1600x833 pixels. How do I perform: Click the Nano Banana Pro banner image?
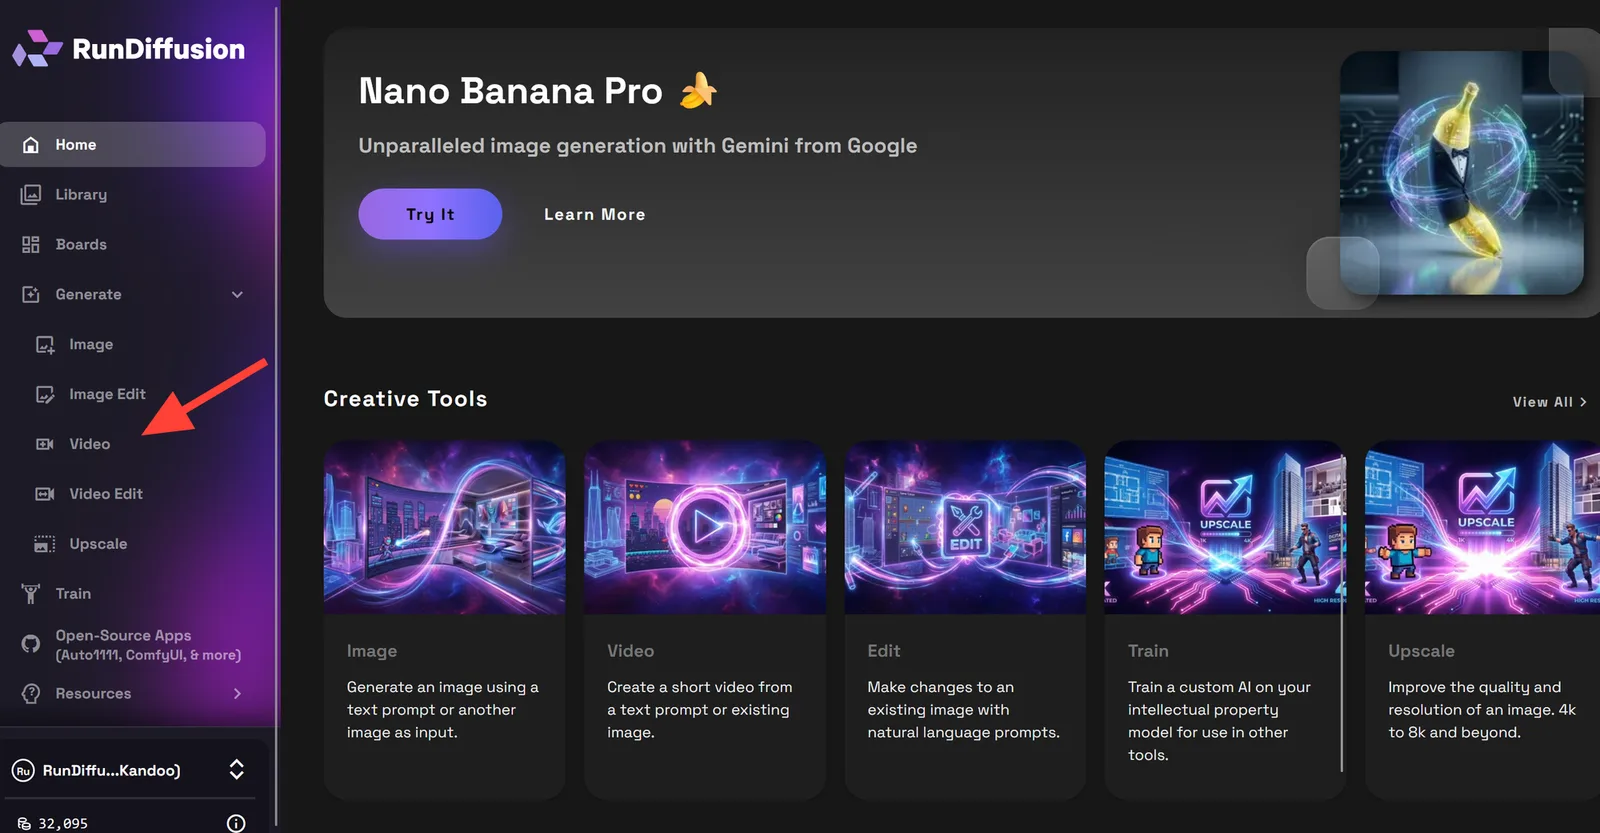coord(1461,173)
